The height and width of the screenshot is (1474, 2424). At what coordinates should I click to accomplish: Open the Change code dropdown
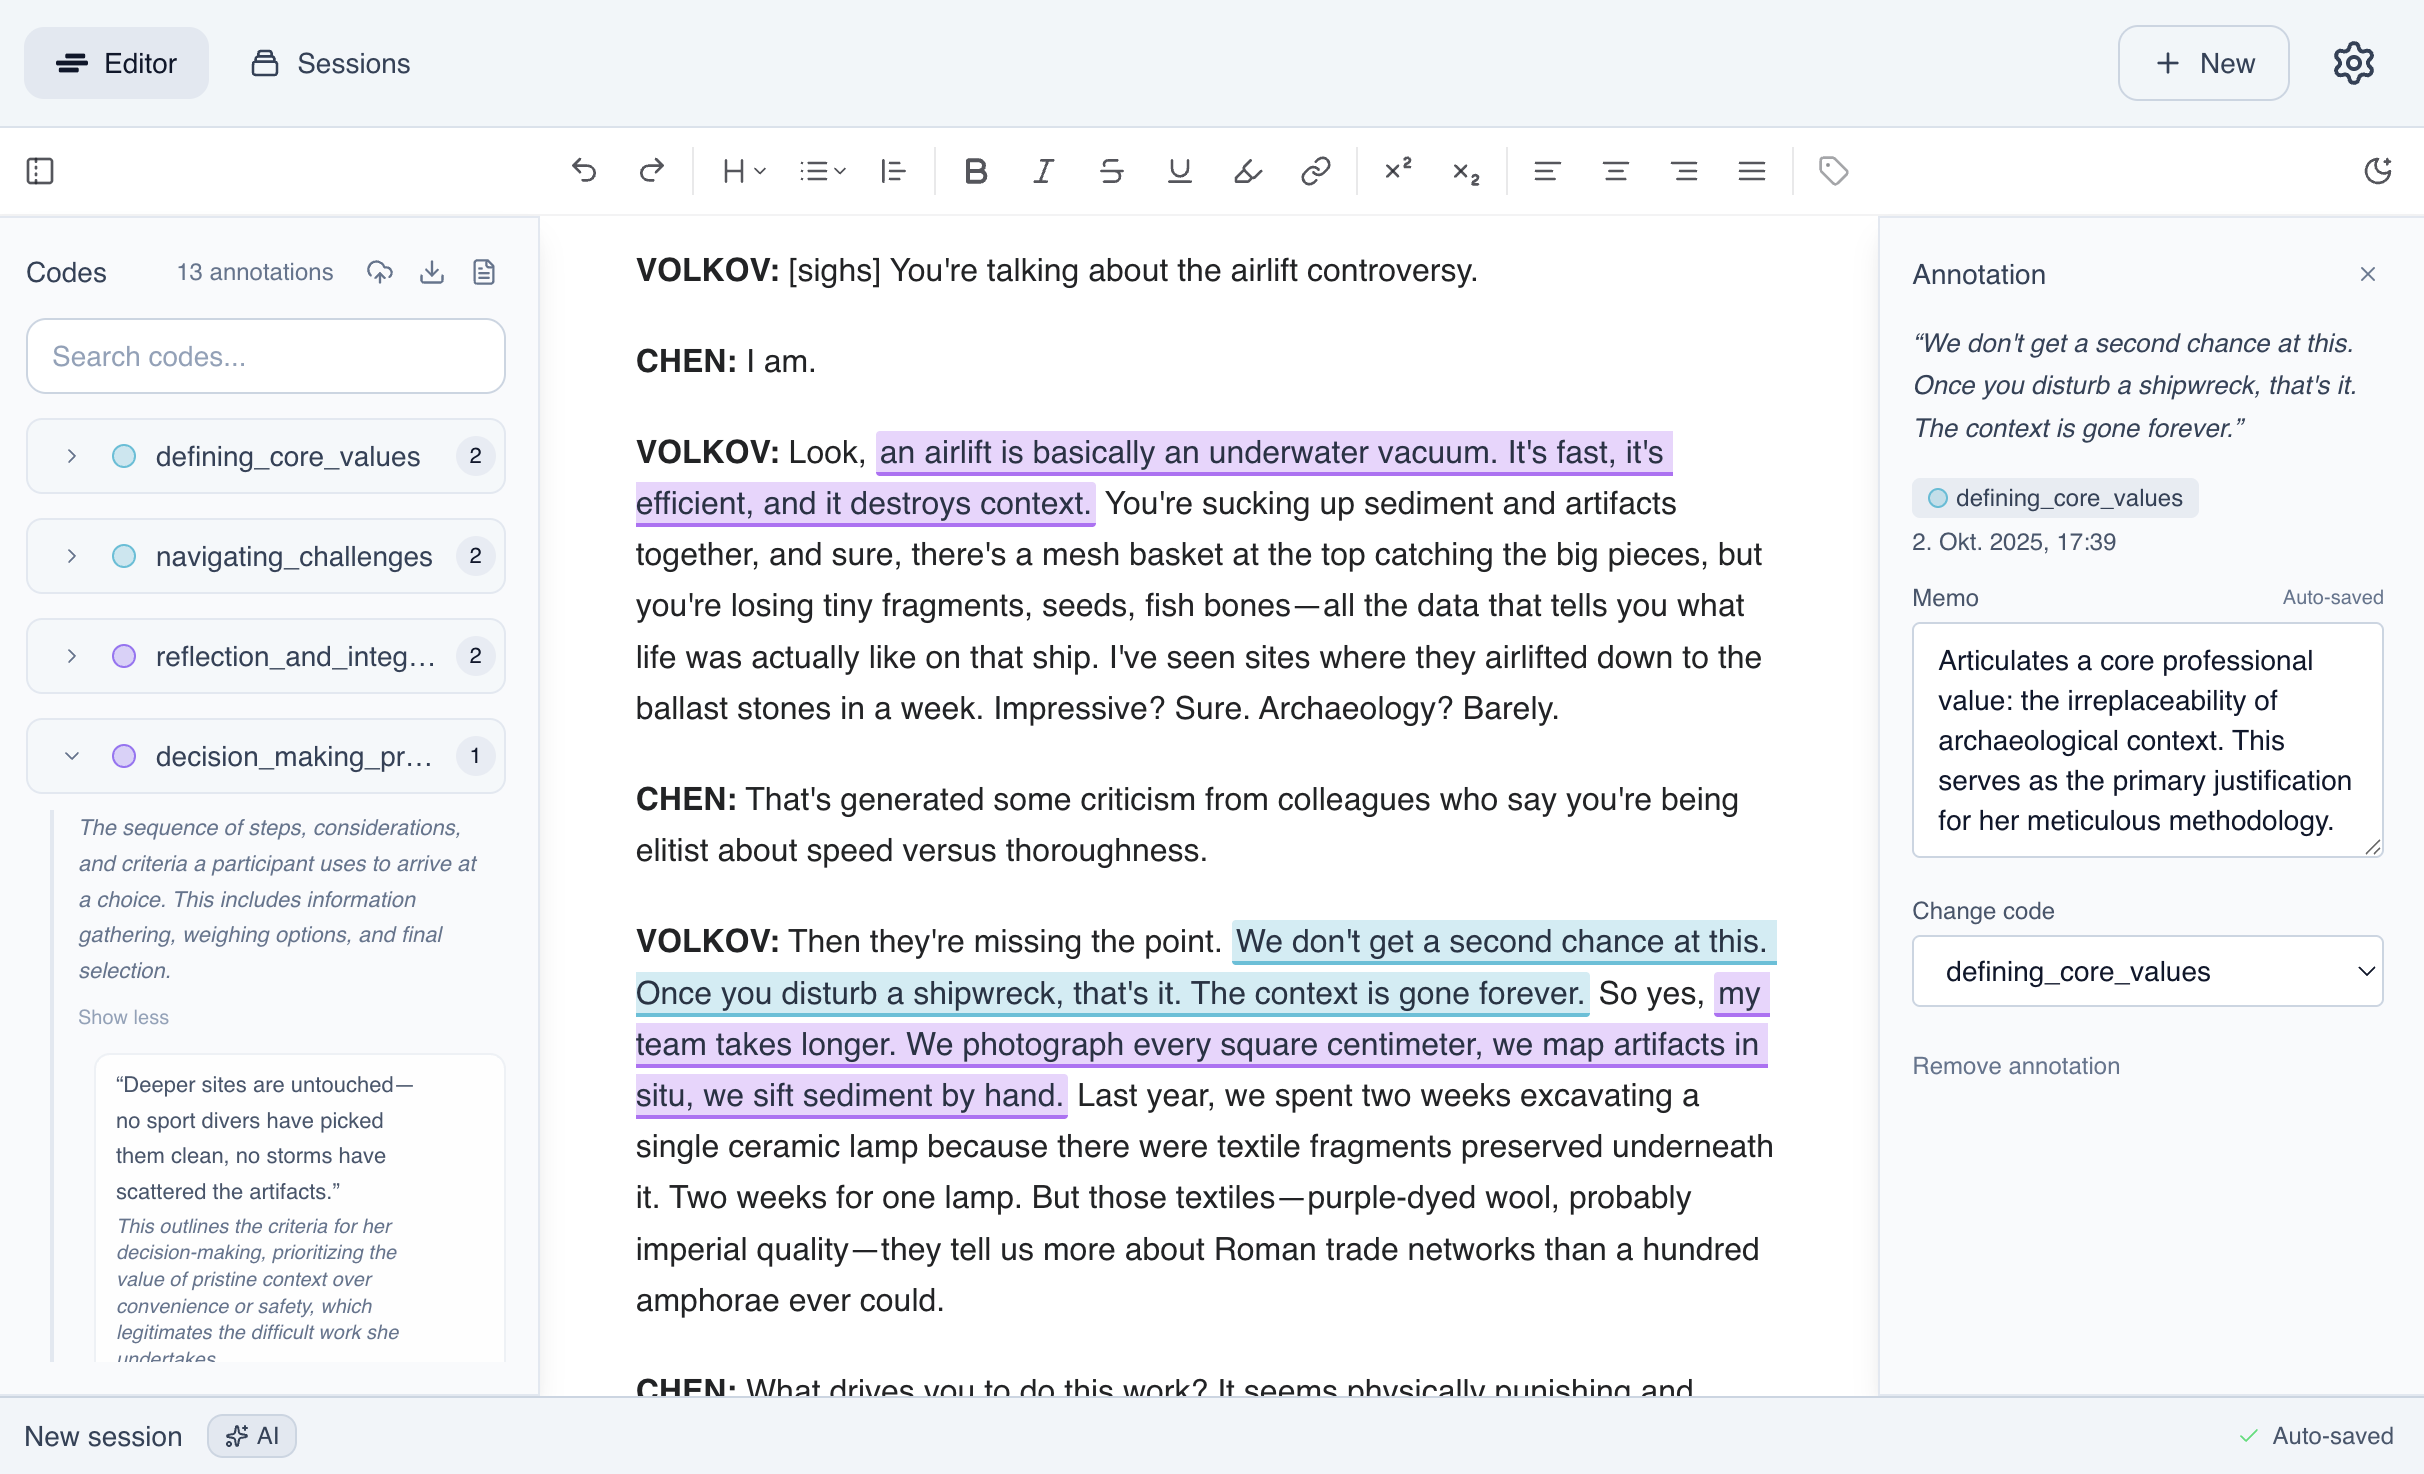(2146, 971)
